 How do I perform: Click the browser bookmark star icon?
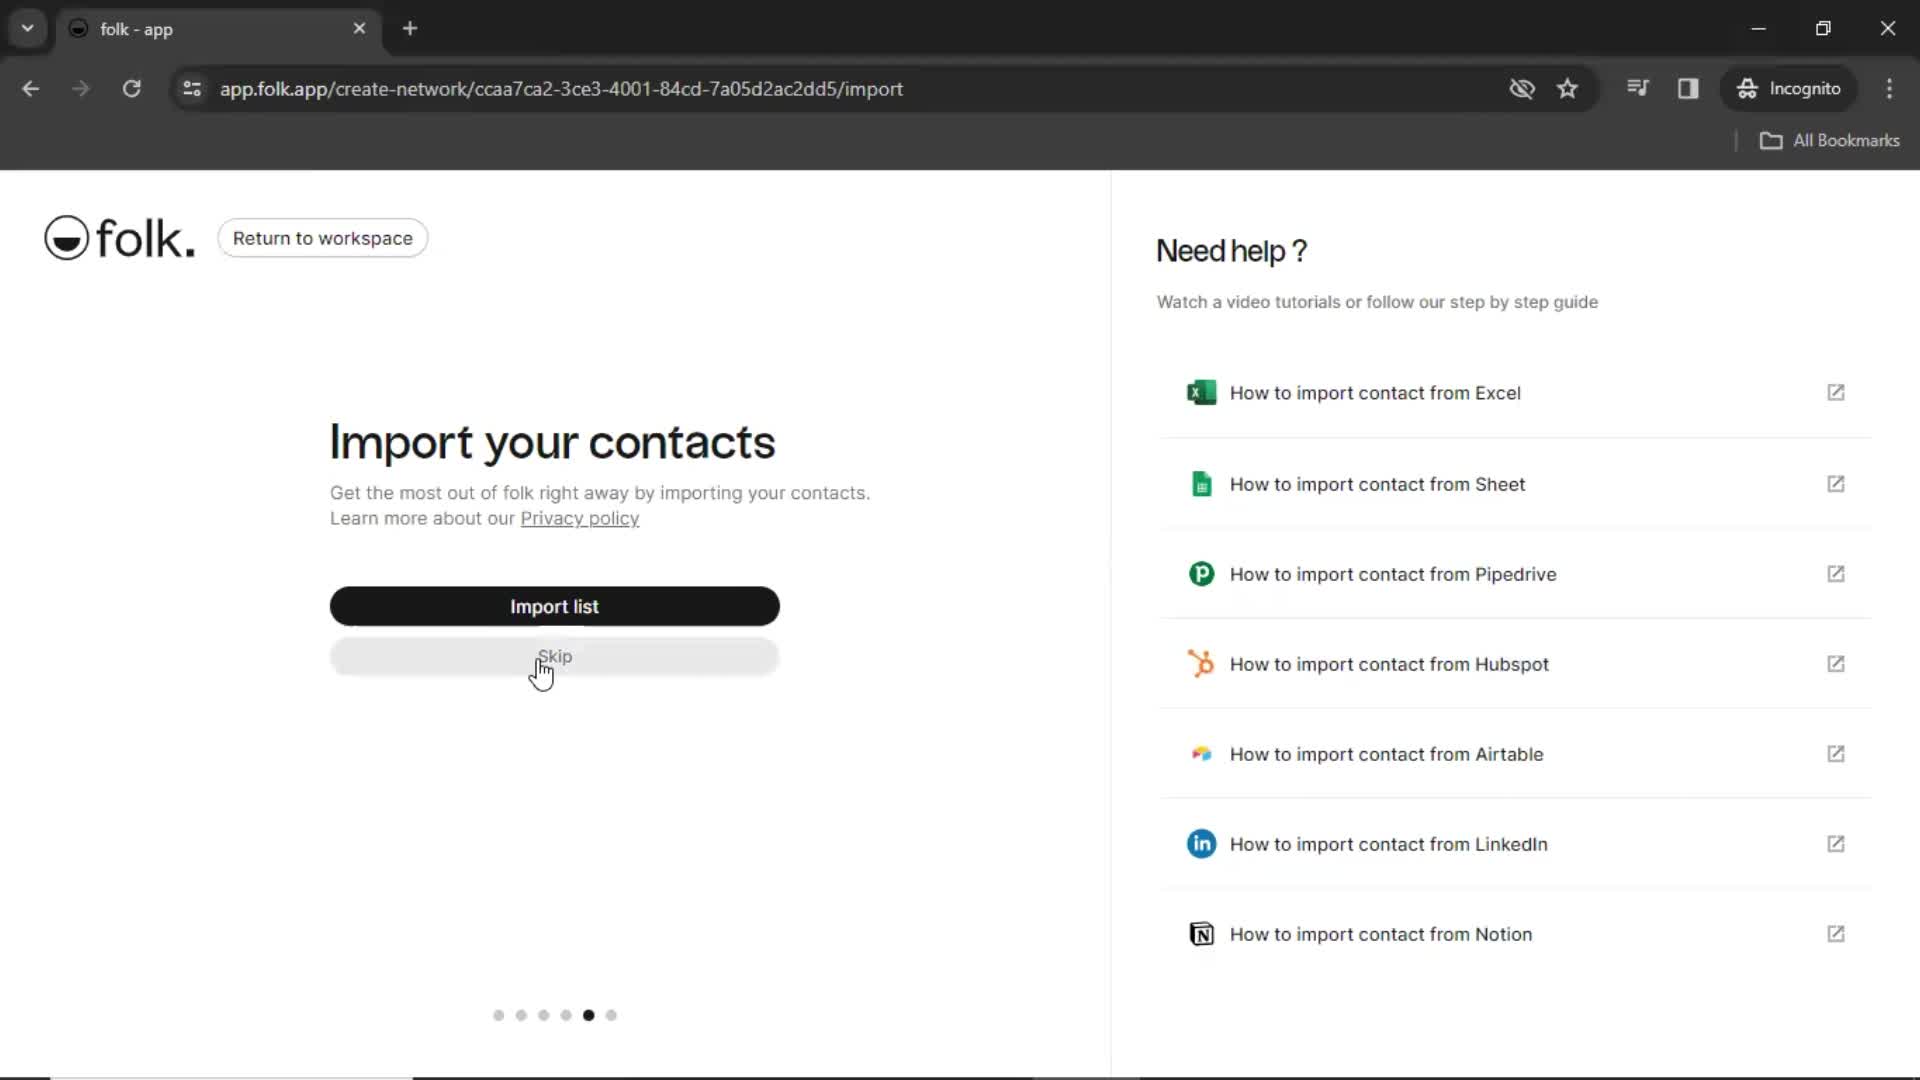point(1567,88)
